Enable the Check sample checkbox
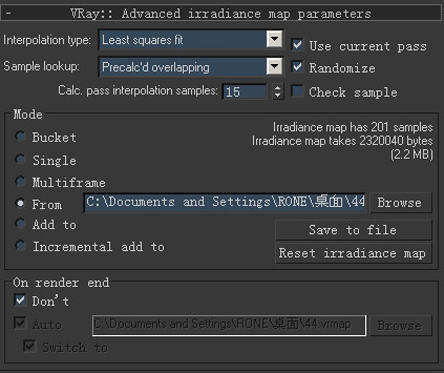The width and height of the screenshot is (444, 373). coord(297,91)
